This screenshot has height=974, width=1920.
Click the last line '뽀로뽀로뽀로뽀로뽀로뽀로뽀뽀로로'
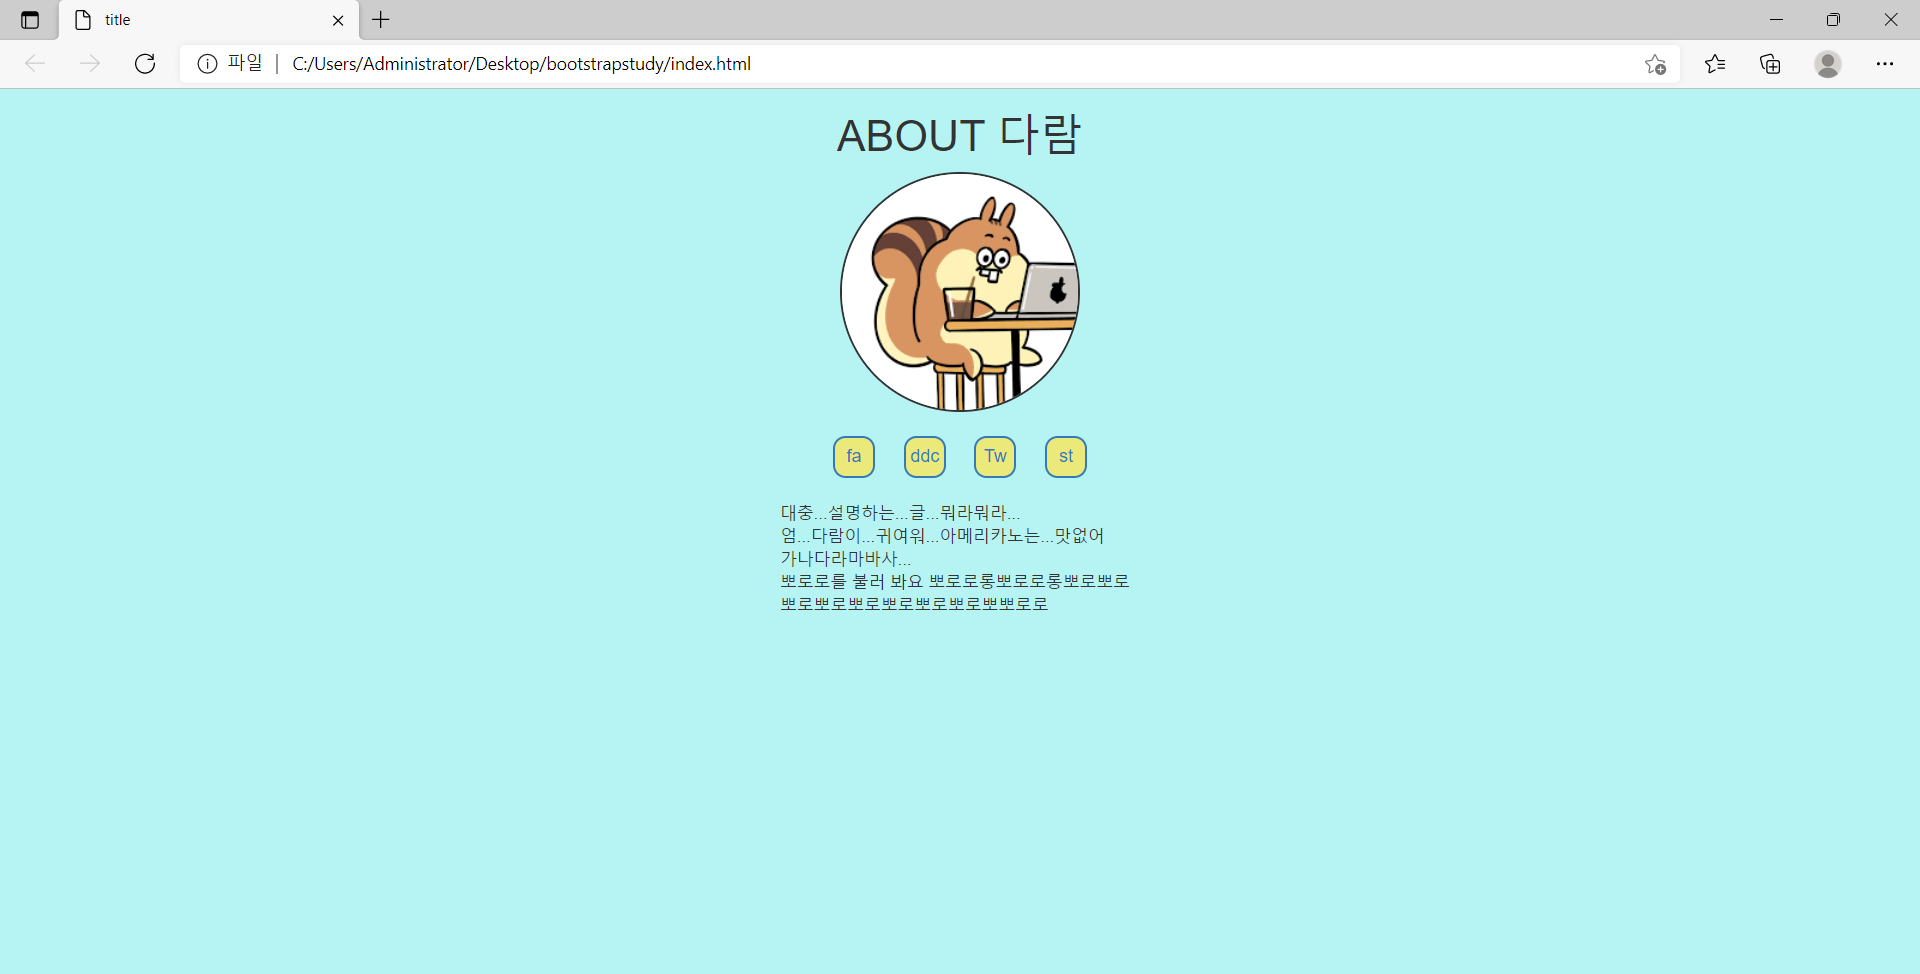(x=914, y=604)
